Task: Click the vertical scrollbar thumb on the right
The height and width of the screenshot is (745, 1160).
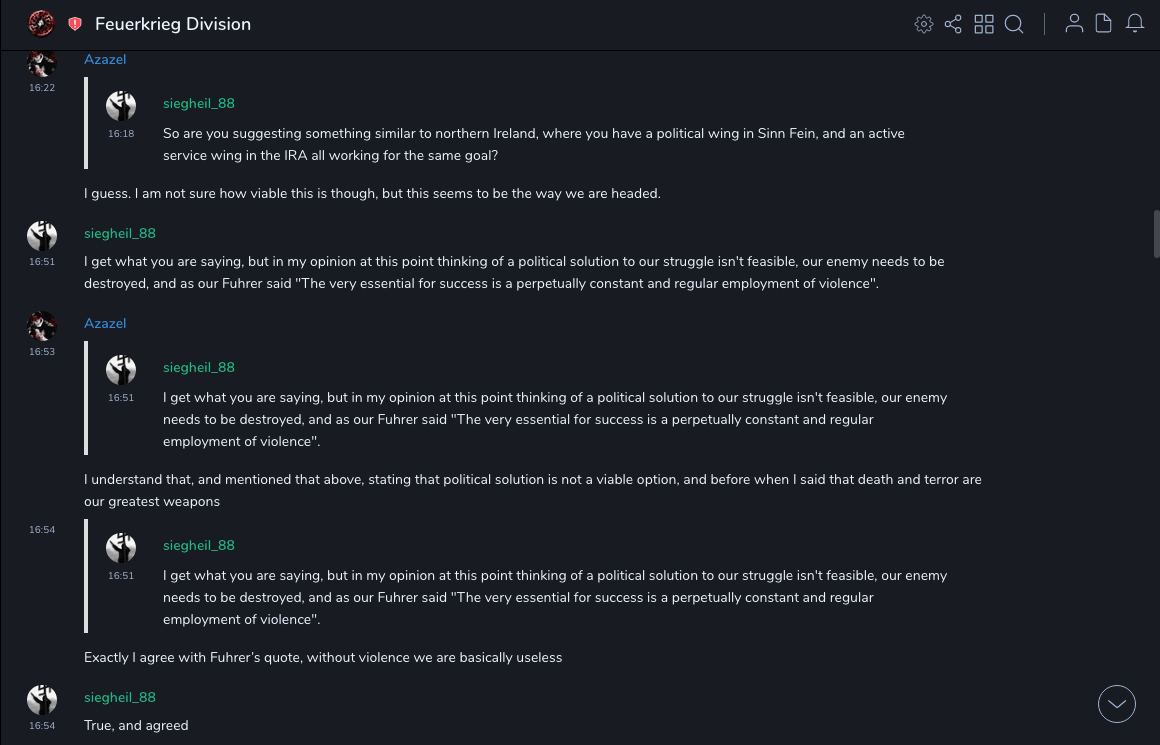Action: point(1156,234)
